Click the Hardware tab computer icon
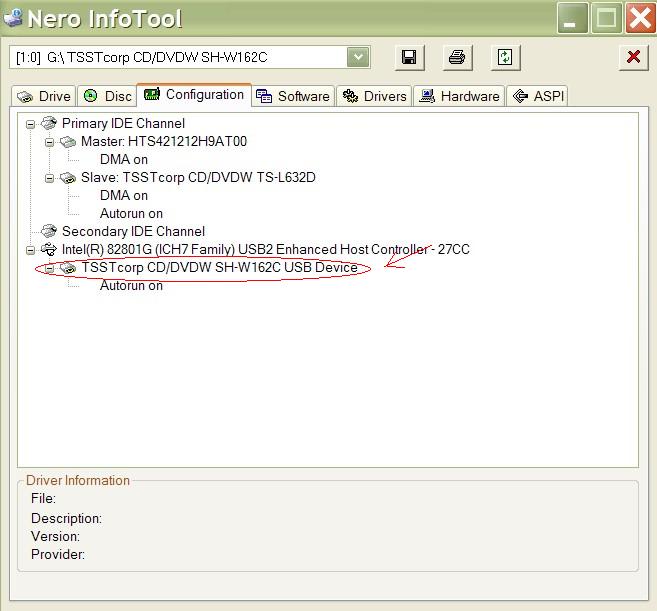Image resolution: width=657 pixels, height=611 pixels. (x=427, y=96)
